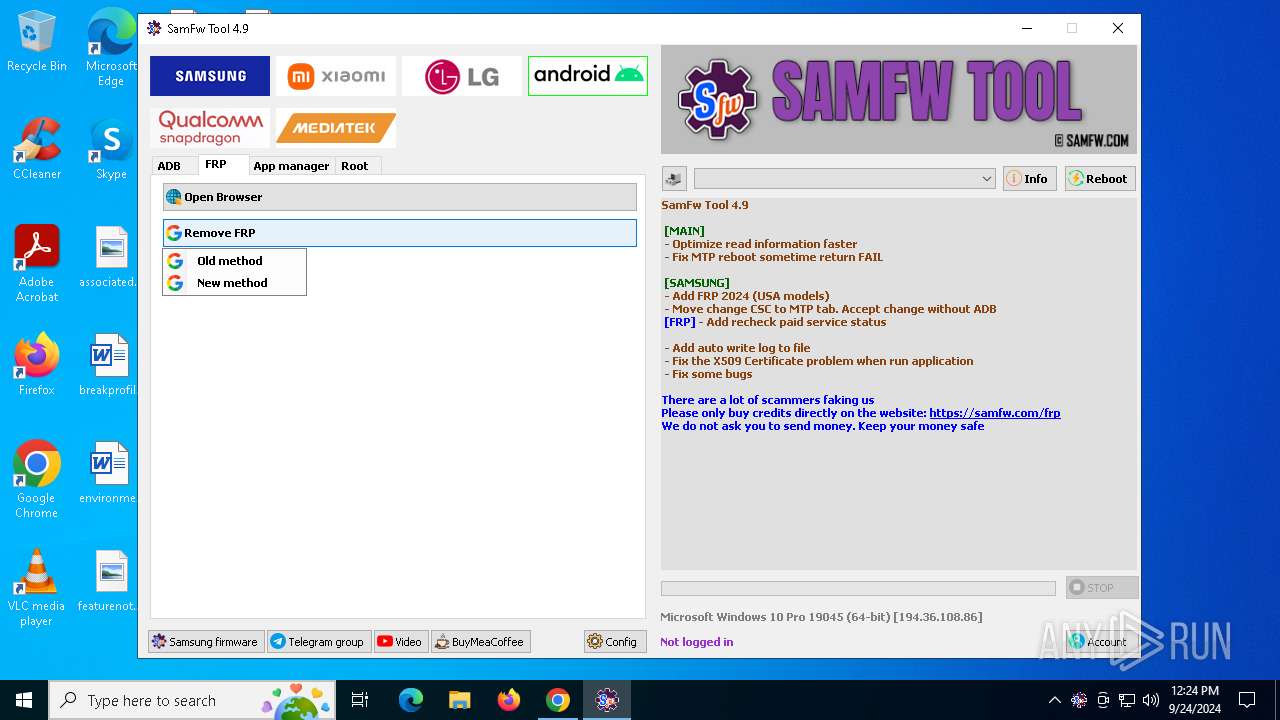Click the Reboot button
Screen dimensions: 1280x720
[x=1099, y=179]
